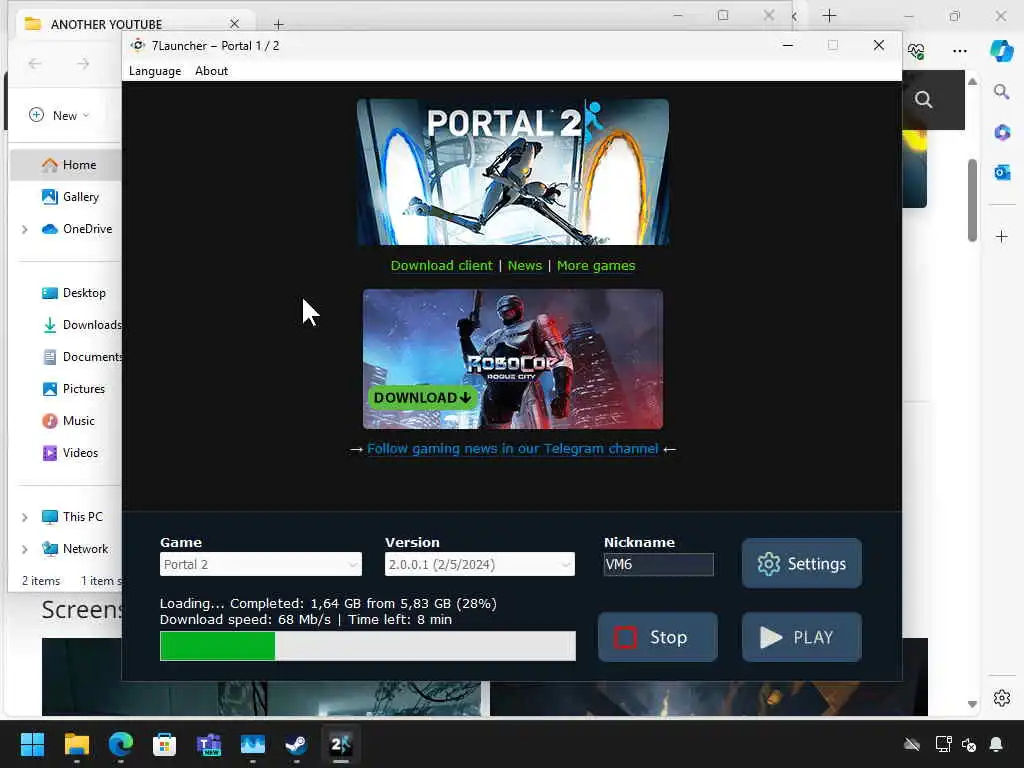The image size is (1024, 768).
Task: Expand the Version dropdown showing 2.0.0.1
Action: point(479,564)
